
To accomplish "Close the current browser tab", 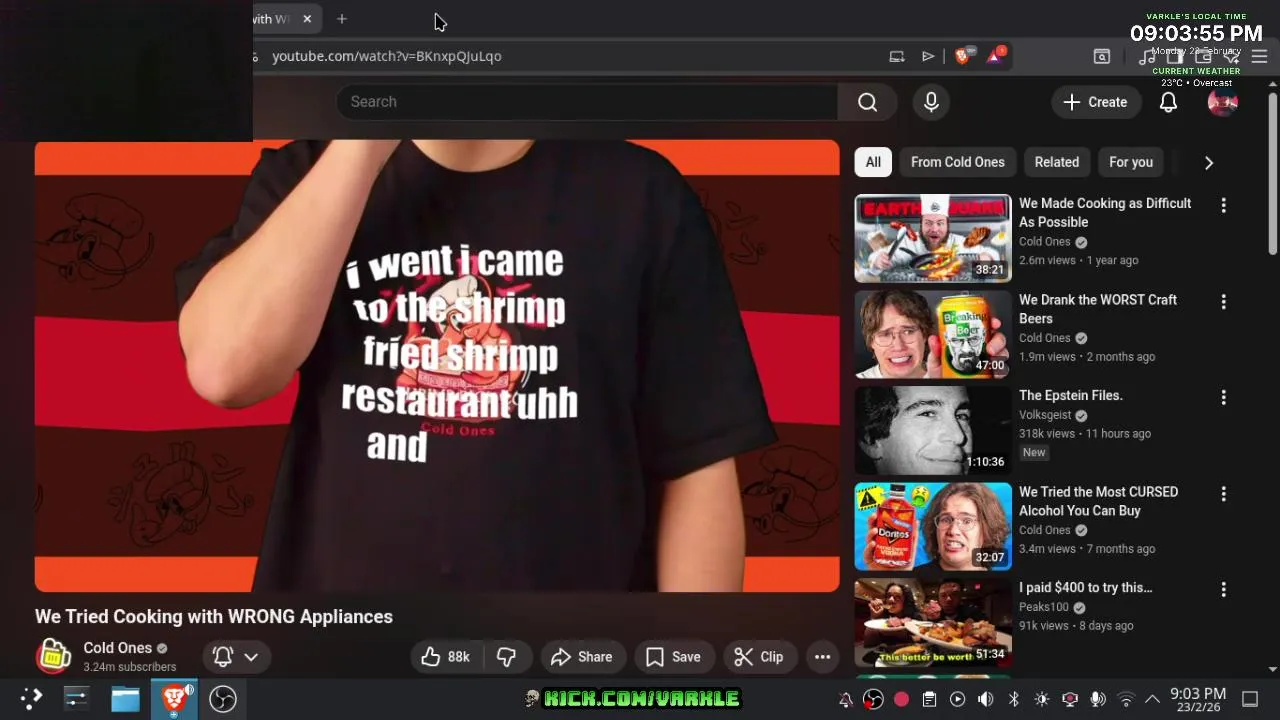I will (x=307, y=19).
